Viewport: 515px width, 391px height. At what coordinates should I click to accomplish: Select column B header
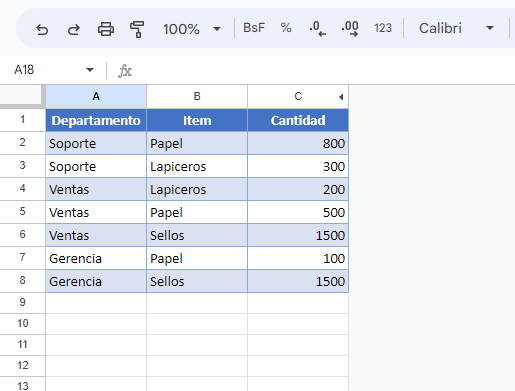click(197, 97)
